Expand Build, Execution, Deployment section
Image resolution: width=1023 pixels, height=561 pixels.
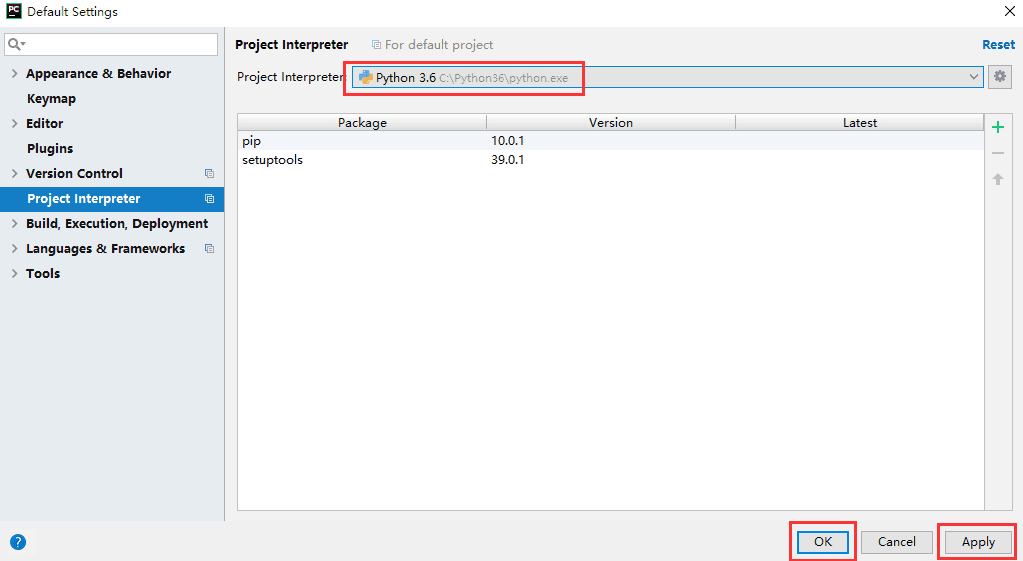14,224
